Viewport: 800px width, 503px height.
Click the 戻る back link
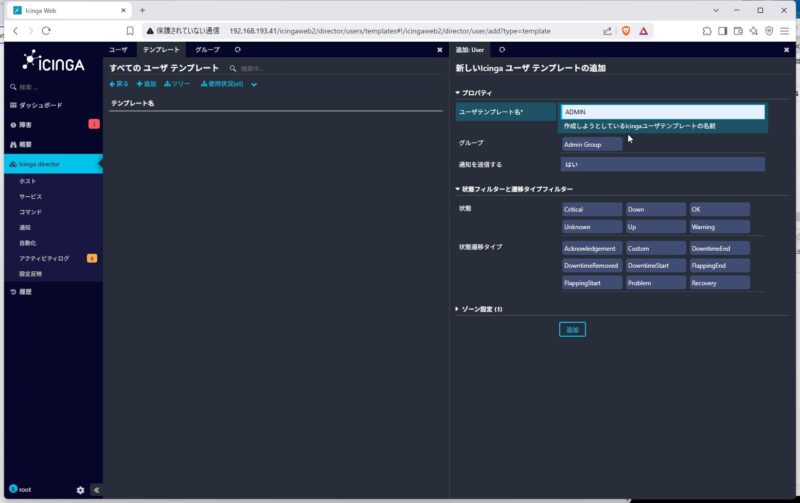click(119, 84)
